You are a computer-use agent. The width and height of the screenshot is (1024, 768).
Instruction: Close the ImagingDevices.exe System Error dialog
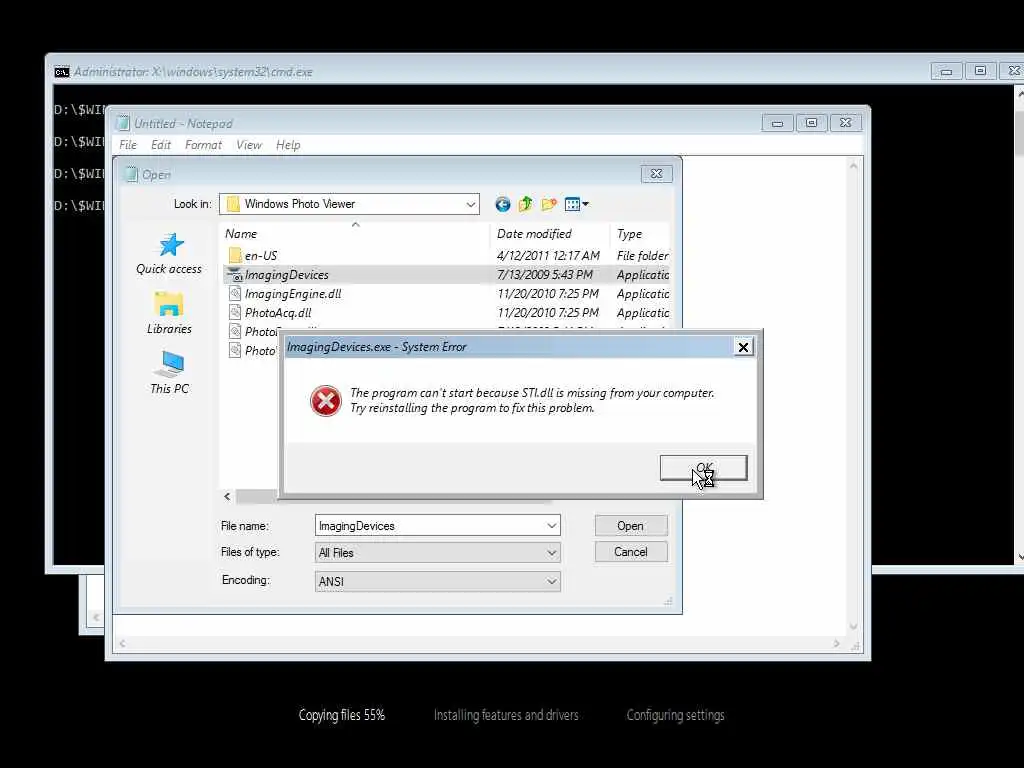743,347
